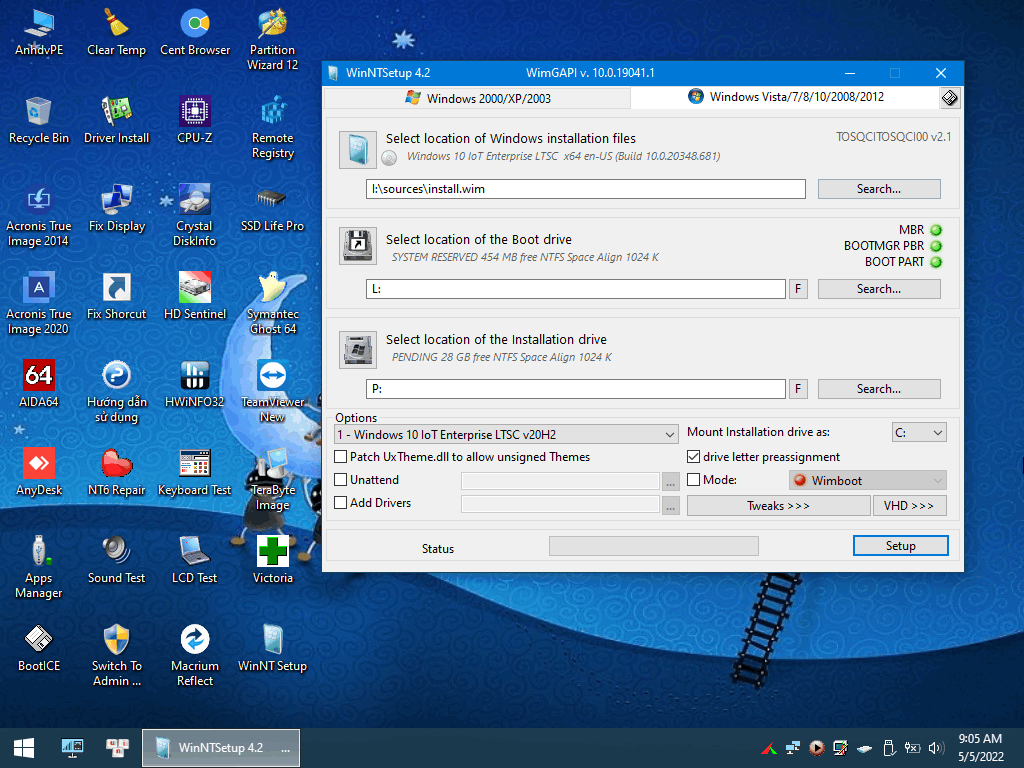Tick the Unattend checkbox
This screenshot has width=1024, height=768.
pyautogui.click(x=340, y=480)
